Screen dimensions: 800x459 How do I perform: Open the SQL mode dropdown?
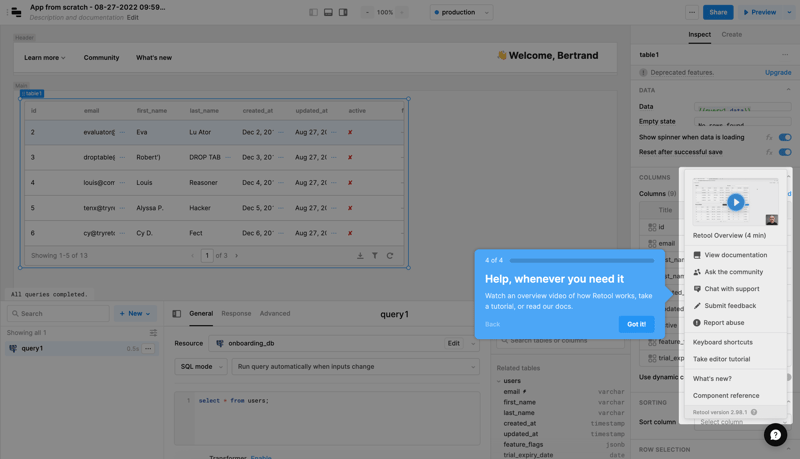click(x=201, y=367)
